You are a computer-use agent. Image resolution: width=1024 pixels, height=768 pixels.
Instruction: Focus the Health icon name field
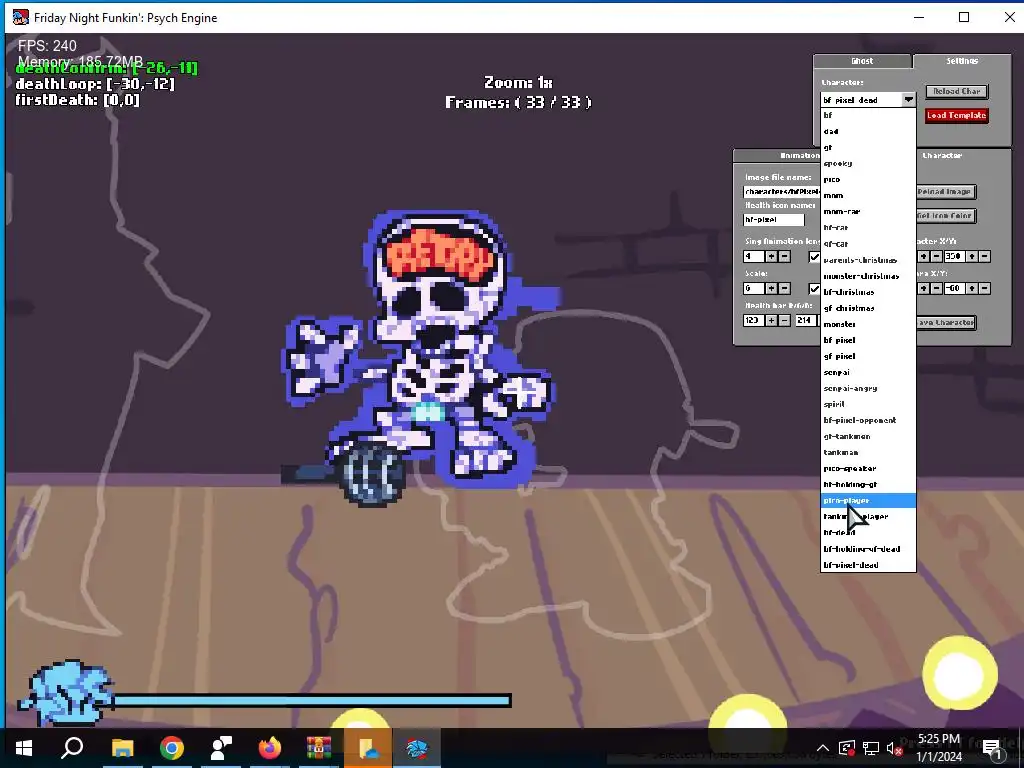click(774, 219)
